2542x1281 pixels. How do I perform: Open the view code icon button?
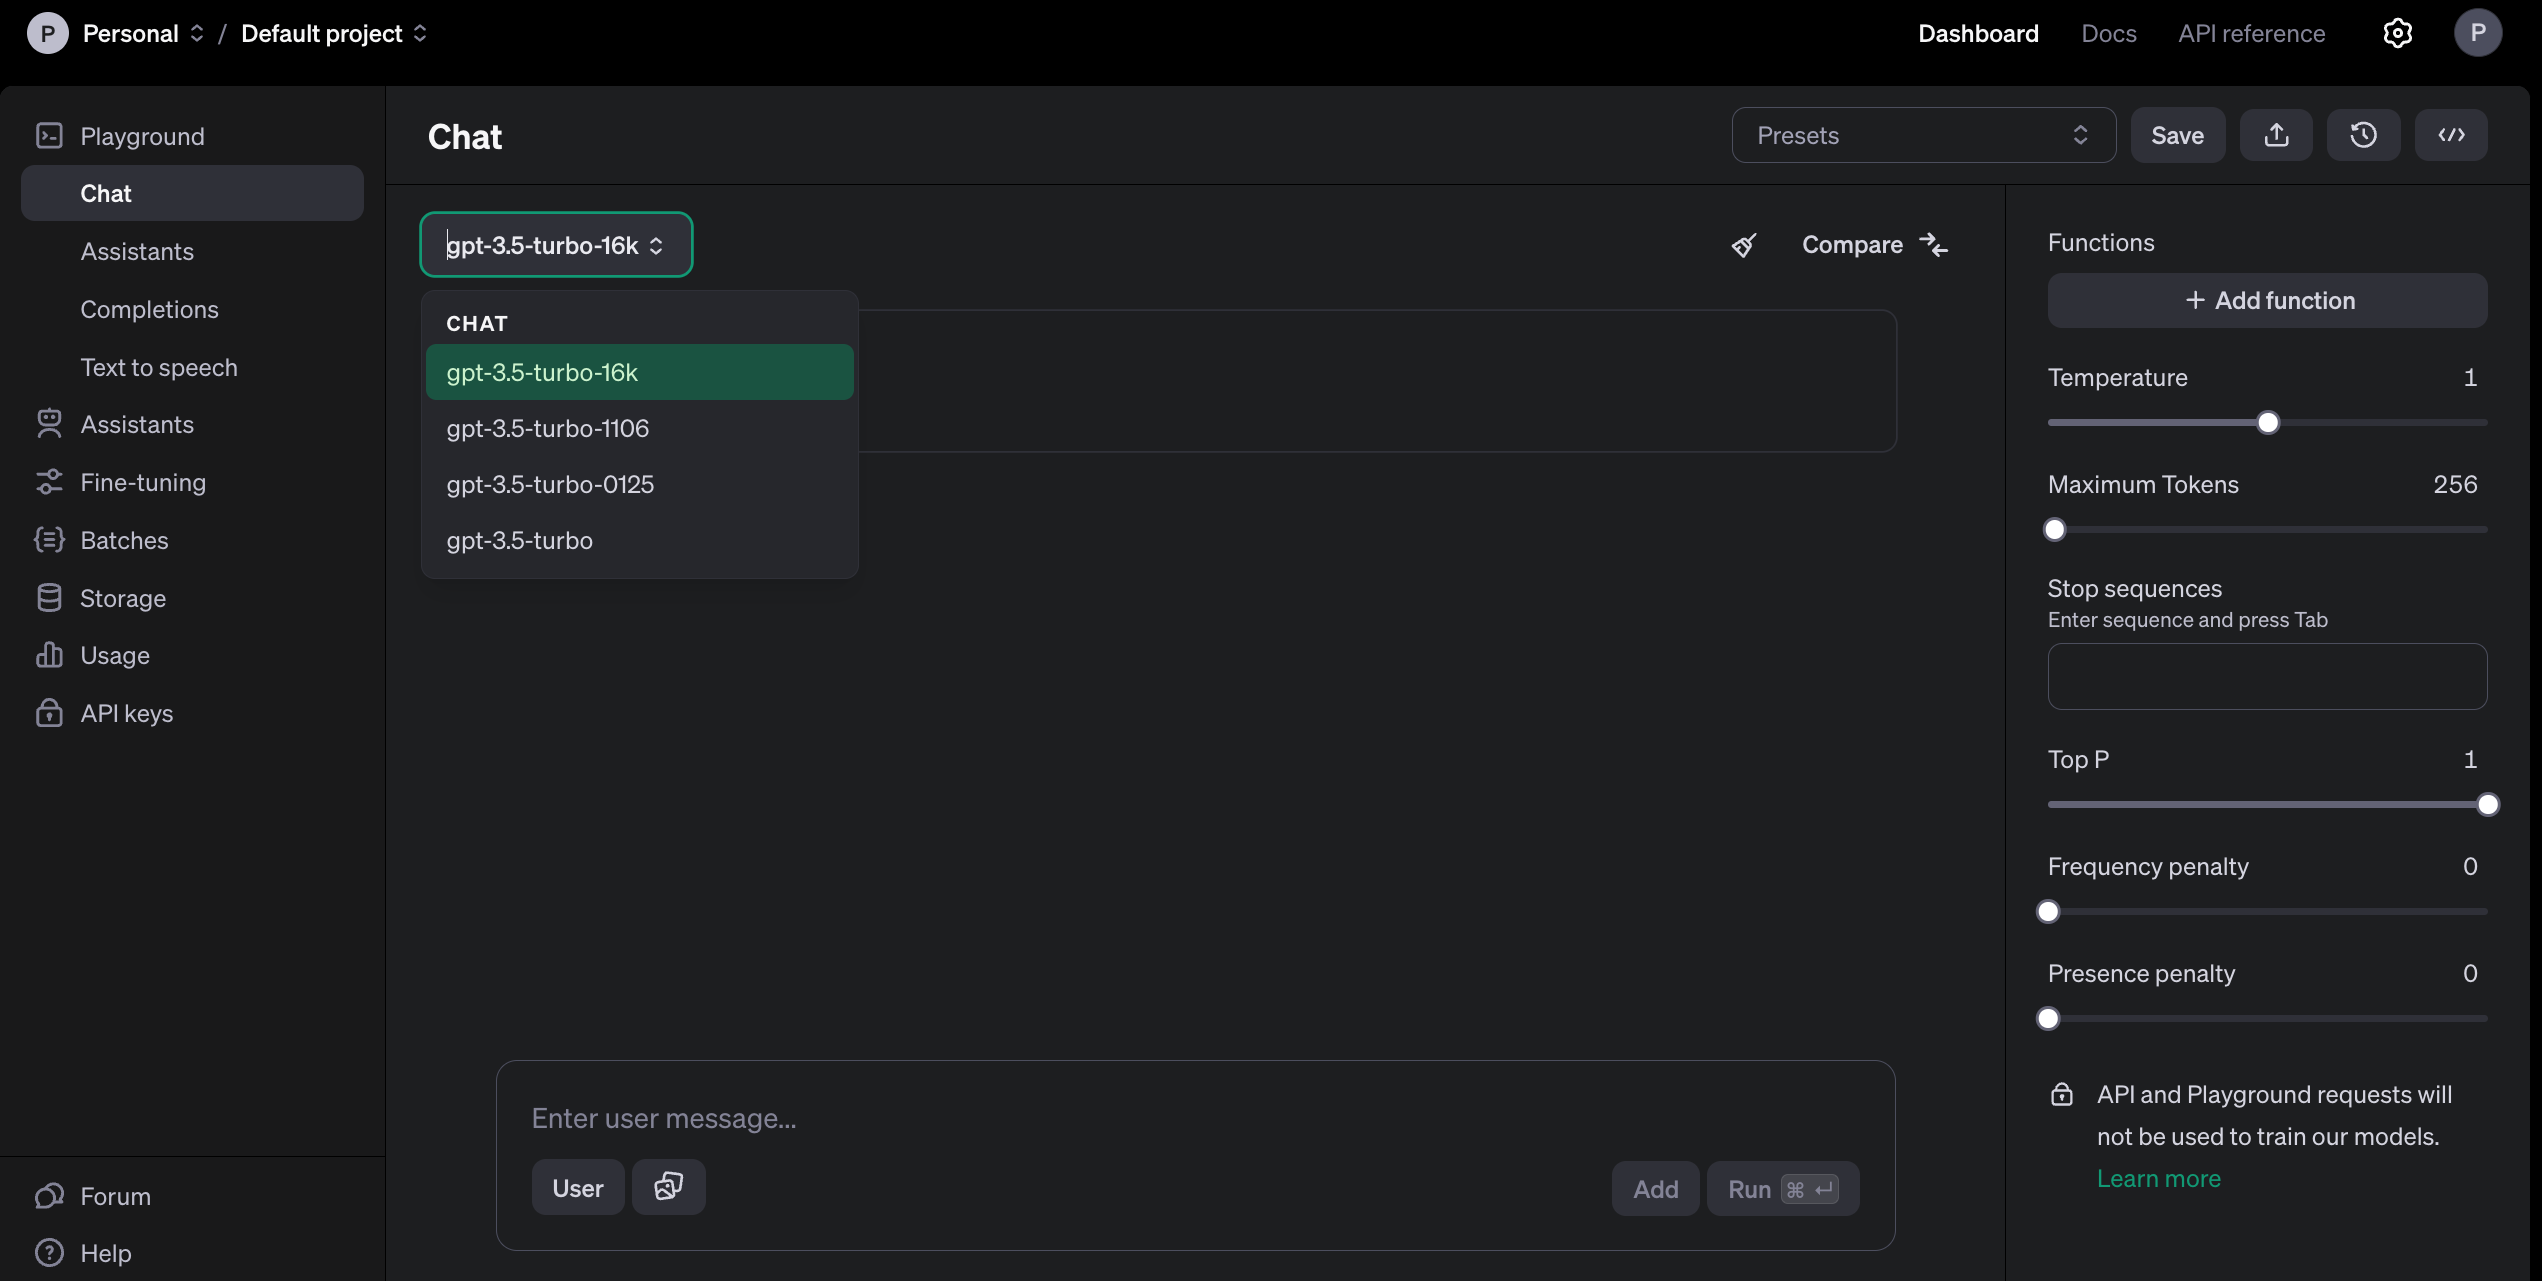2450,135
